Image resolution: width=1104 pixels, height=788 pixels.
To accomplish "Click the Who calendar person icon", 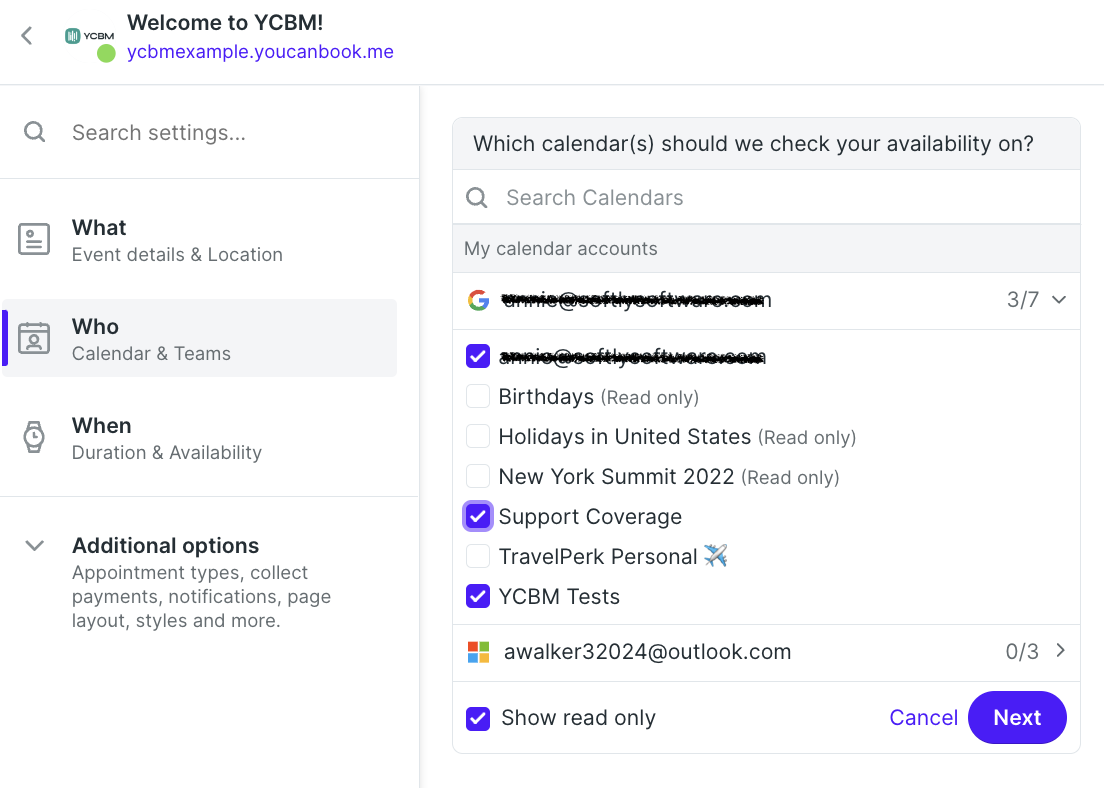I will (x=34, y=338).
